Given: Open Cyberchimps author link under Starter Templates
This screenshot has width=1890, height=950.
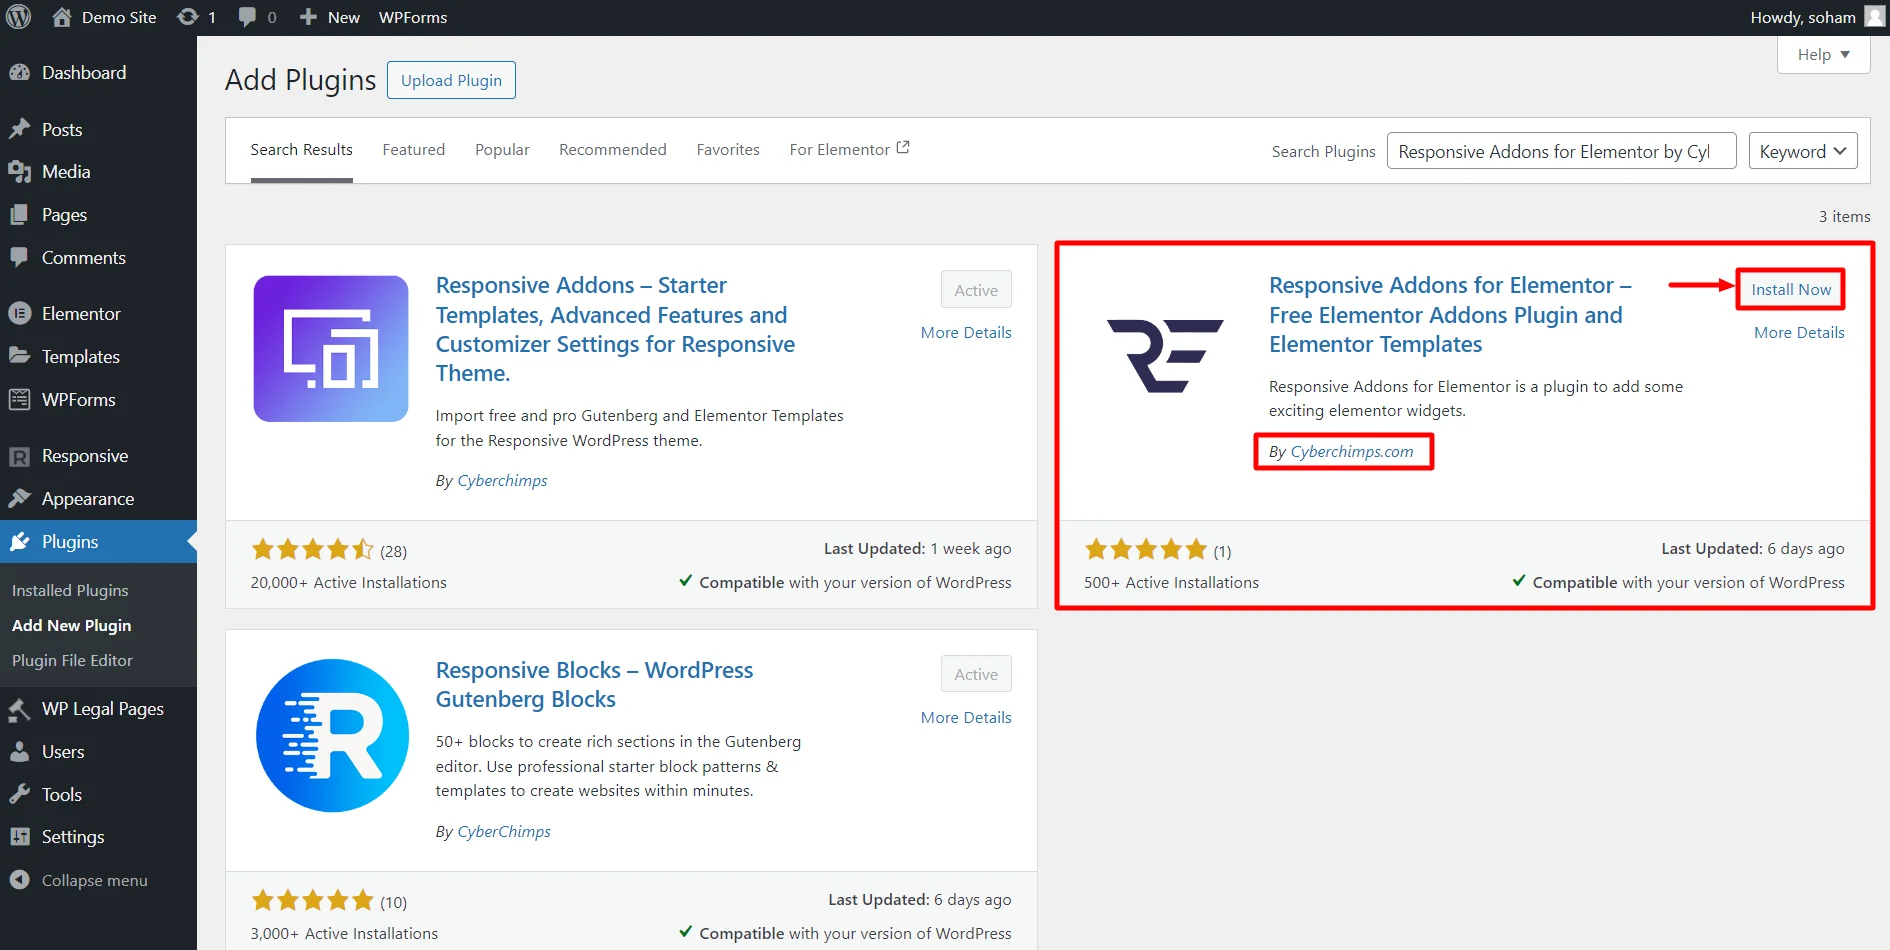Looking at the screenshot, I should coord(502,480).
